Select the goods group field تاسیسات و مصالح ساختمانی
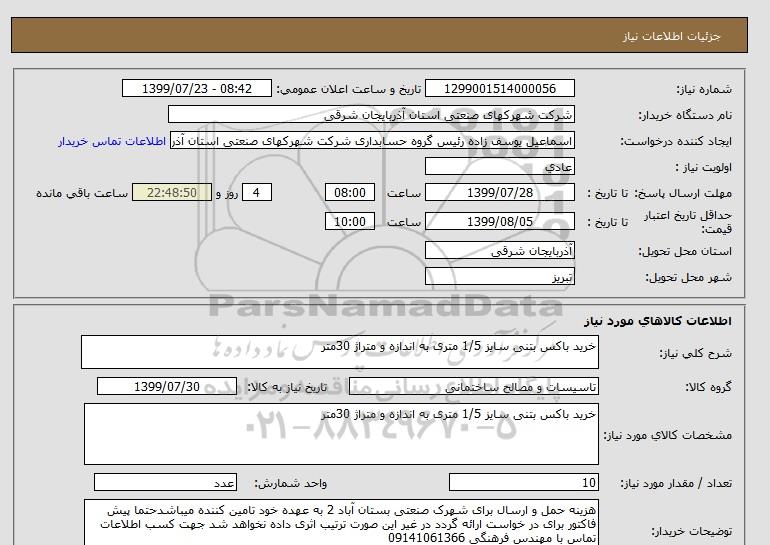This screenshot has width=770, height=545. [x=473, y=386]
